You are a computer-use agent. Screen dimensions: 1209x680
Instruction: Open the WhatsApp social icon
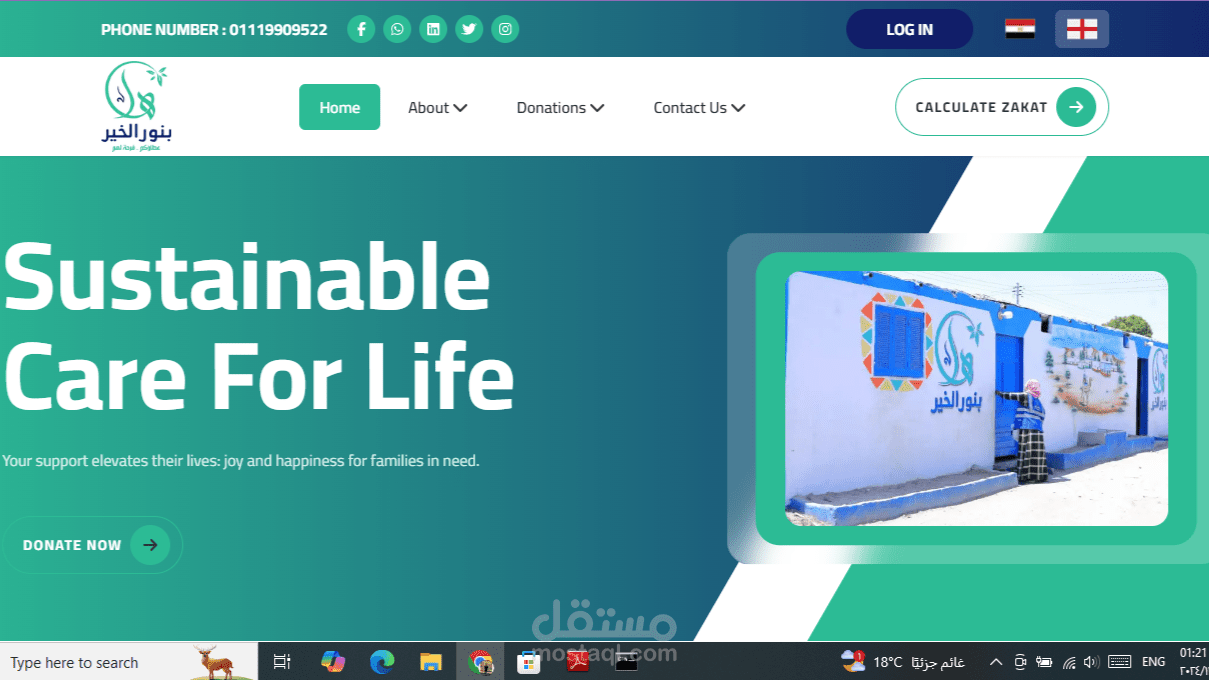[397, 29]
